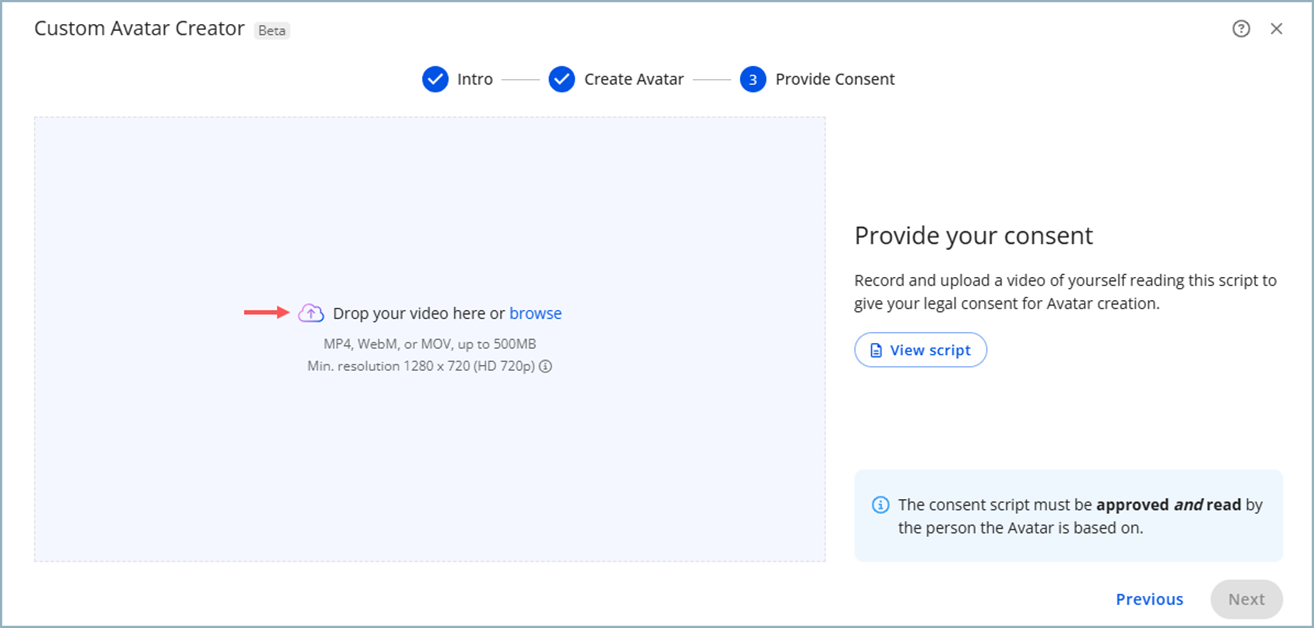The height and width of the screenshot is (628, 1314).
Task: Open the View script button
Action: coord(920,350)
